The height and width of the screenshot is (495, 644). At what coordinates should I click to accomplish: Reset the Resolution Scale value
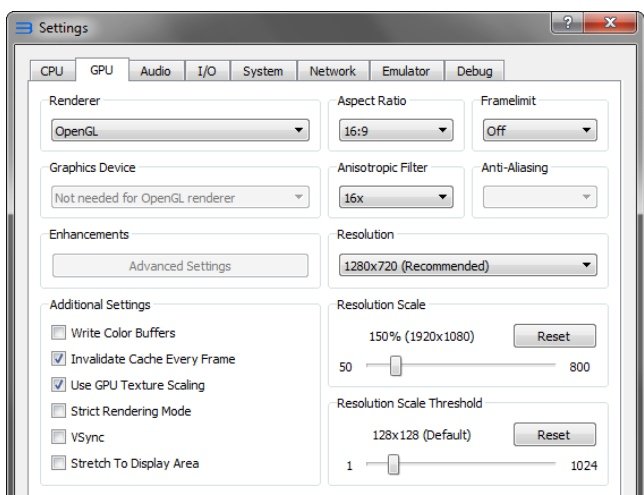point(554,336)
